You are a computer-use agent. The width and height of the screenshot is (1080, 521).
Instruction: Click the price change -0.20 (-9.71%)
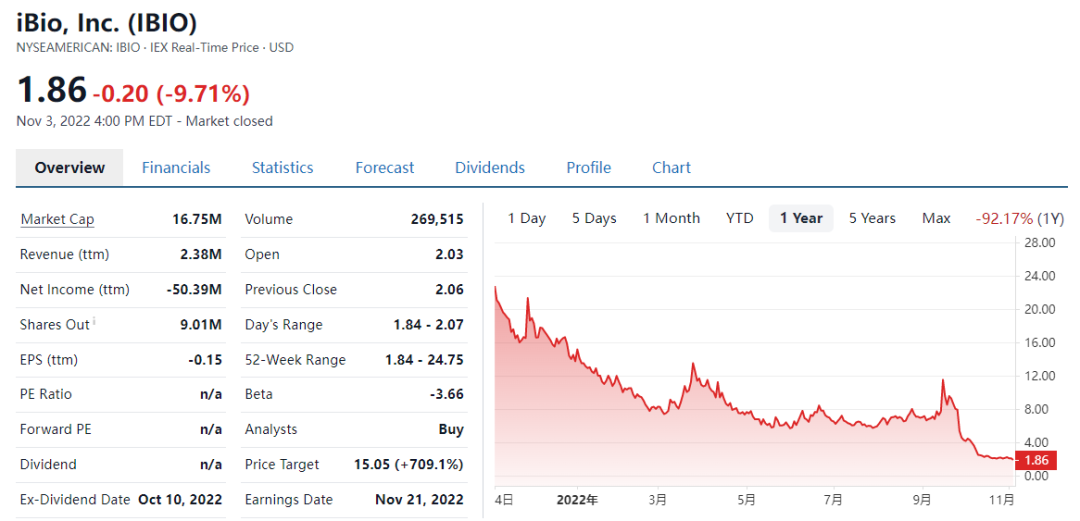point(171,93)
